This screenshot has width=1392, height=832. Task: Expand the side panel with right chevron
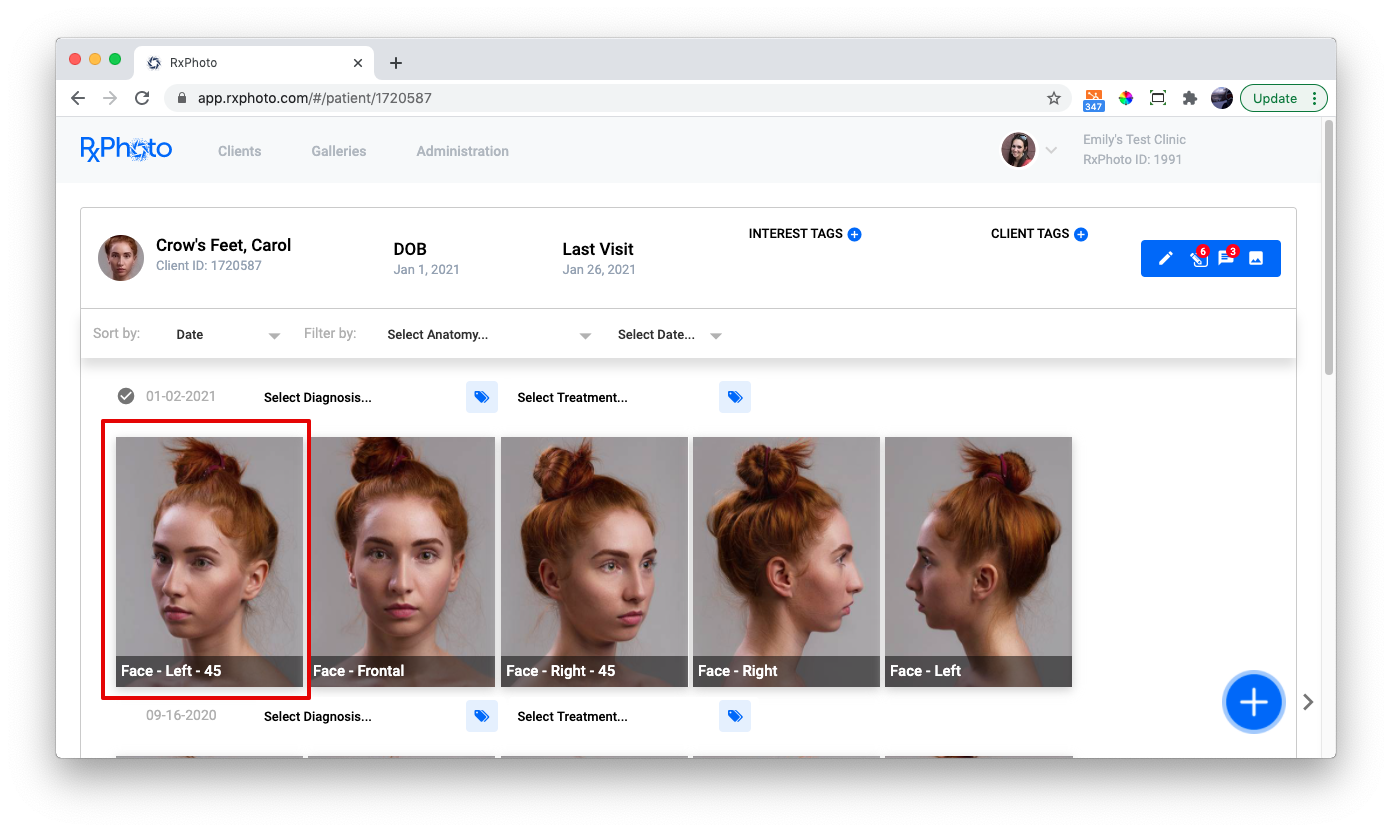pos(1308,702)
